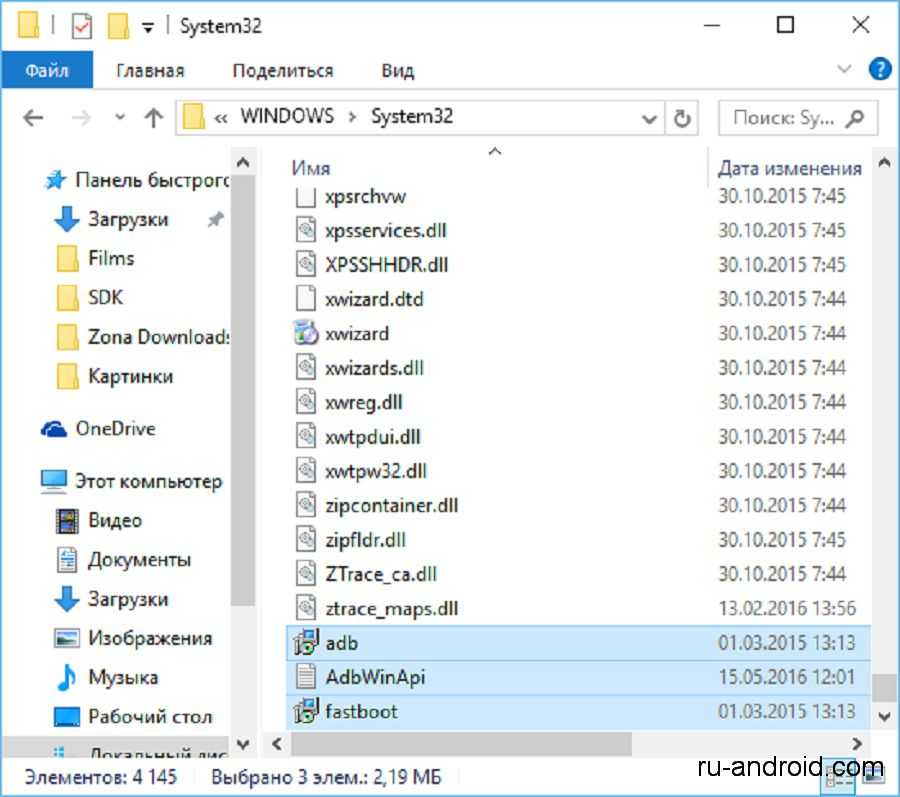Open the recent locations dropdown arrow

point(120,118)
